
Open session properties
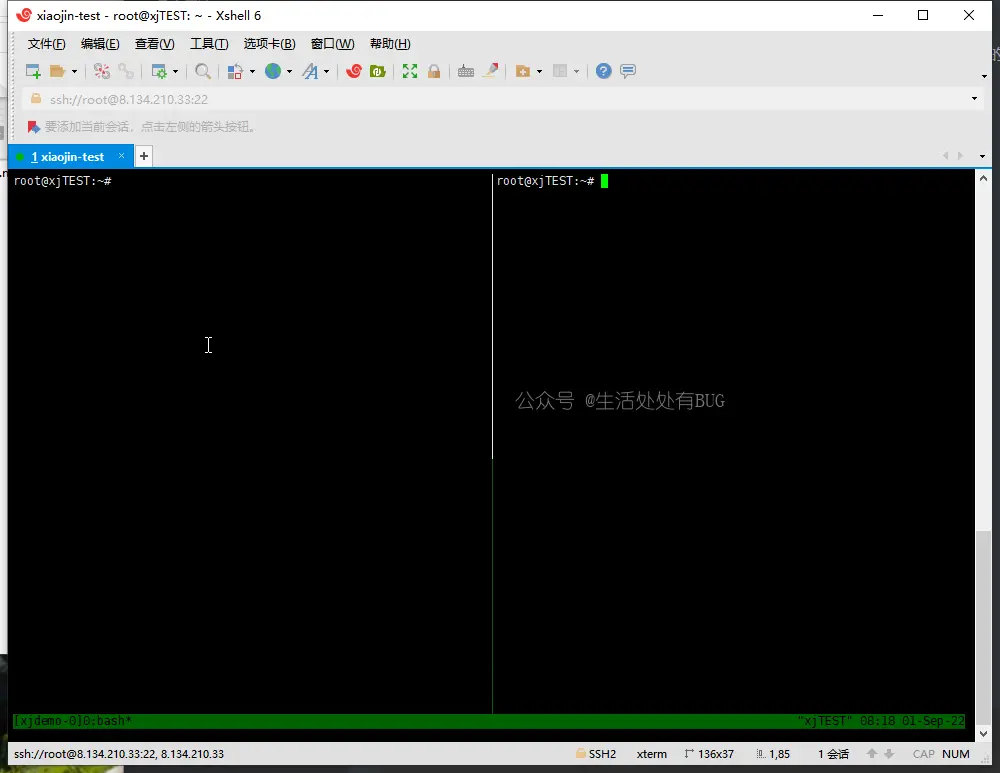click(161, 71)
